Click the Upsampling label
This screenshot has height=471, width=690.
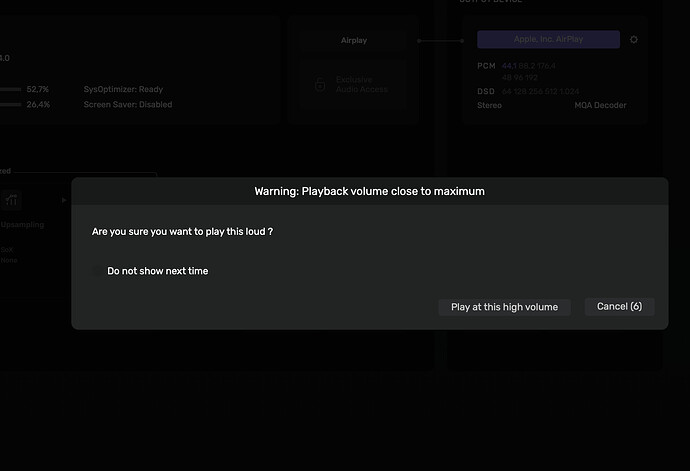tap(22, 224)
